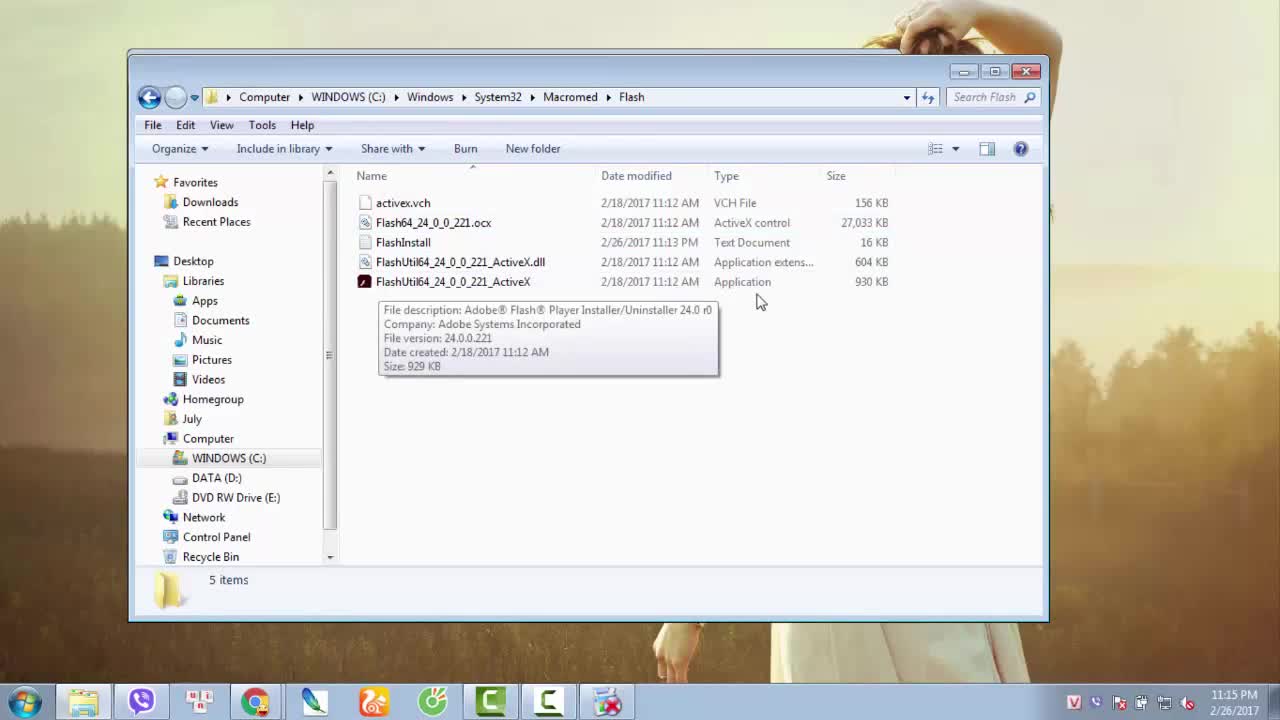This screenshot has width=1280, height=720.
Task: Click Macromed in the address breadcrumb
Action: (x=570, y=97)
